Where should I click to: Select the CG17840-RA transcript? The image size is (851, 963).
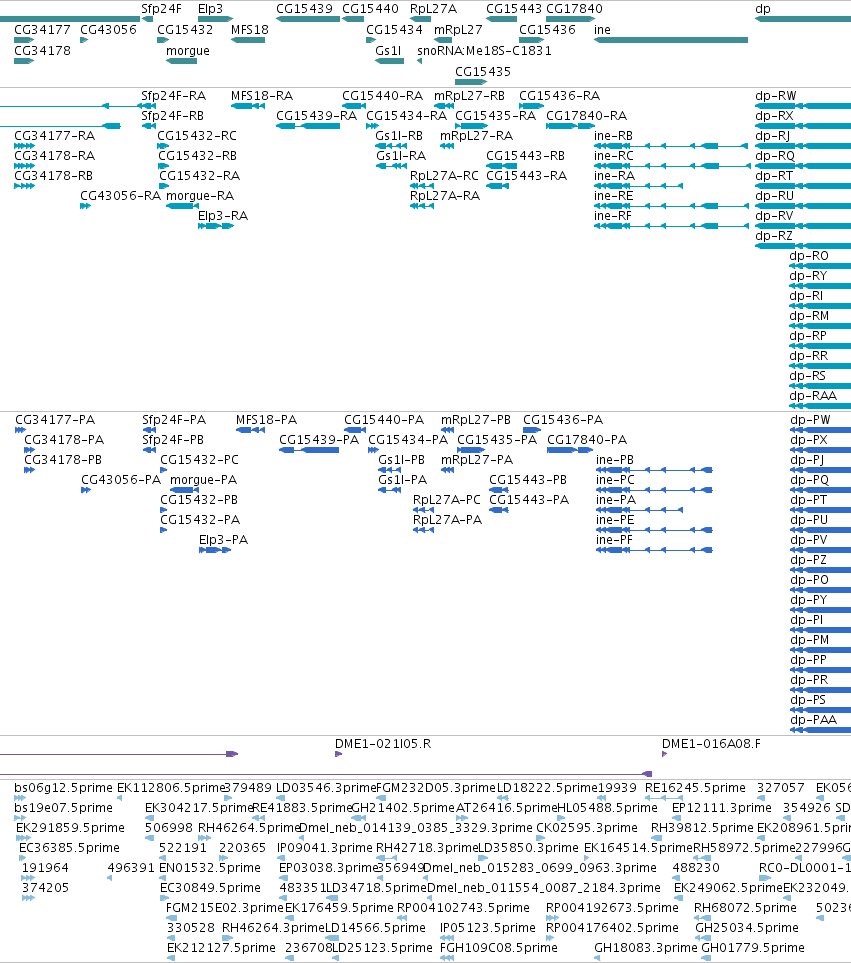click(x=569, y=126)
